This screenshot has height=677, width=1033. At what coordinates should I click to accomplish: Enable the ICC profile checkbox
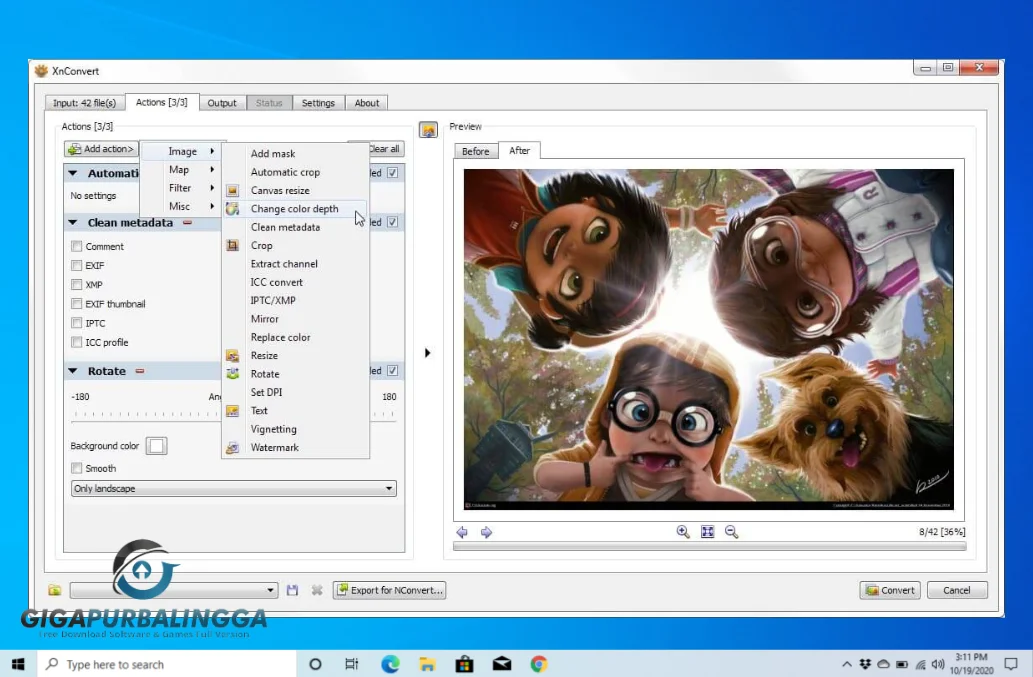pyautogui.click(x=76, y=342)
